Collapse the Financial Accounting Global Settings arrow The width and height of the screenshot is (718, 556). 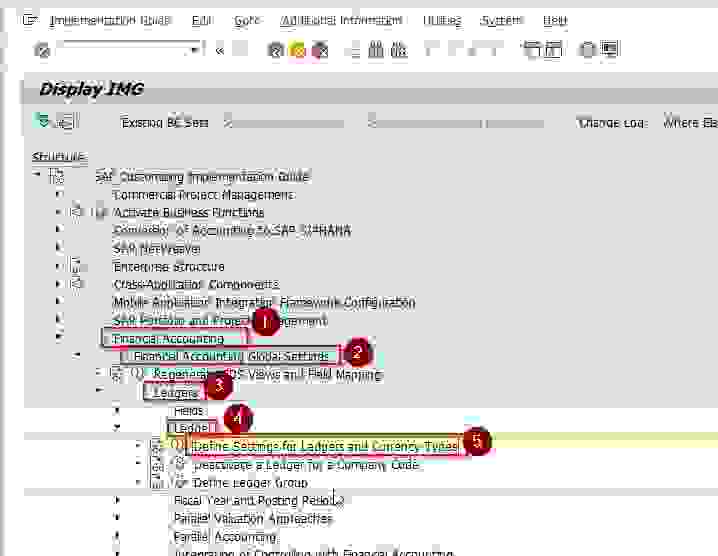click(77, 355)
